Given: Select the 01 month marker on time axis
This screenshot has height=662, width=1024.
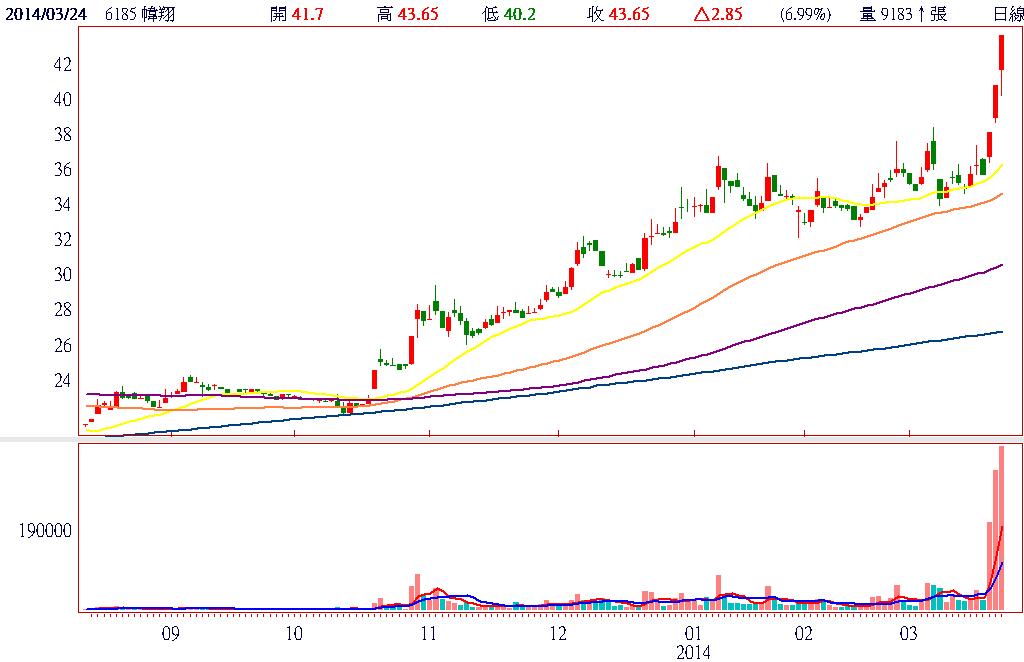Looking at the screenshot, I should (692, 634).
